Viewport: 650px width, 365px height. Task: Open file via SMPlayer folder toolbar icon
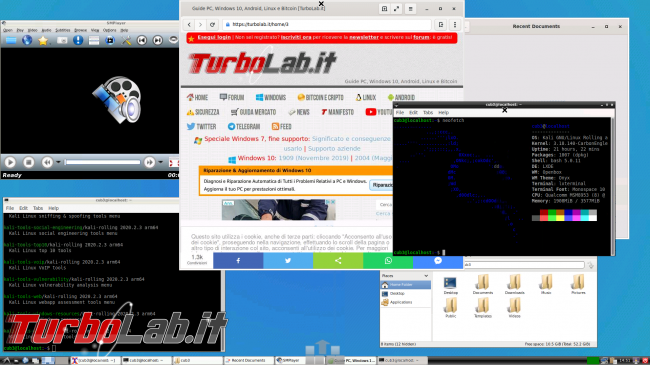11,40
